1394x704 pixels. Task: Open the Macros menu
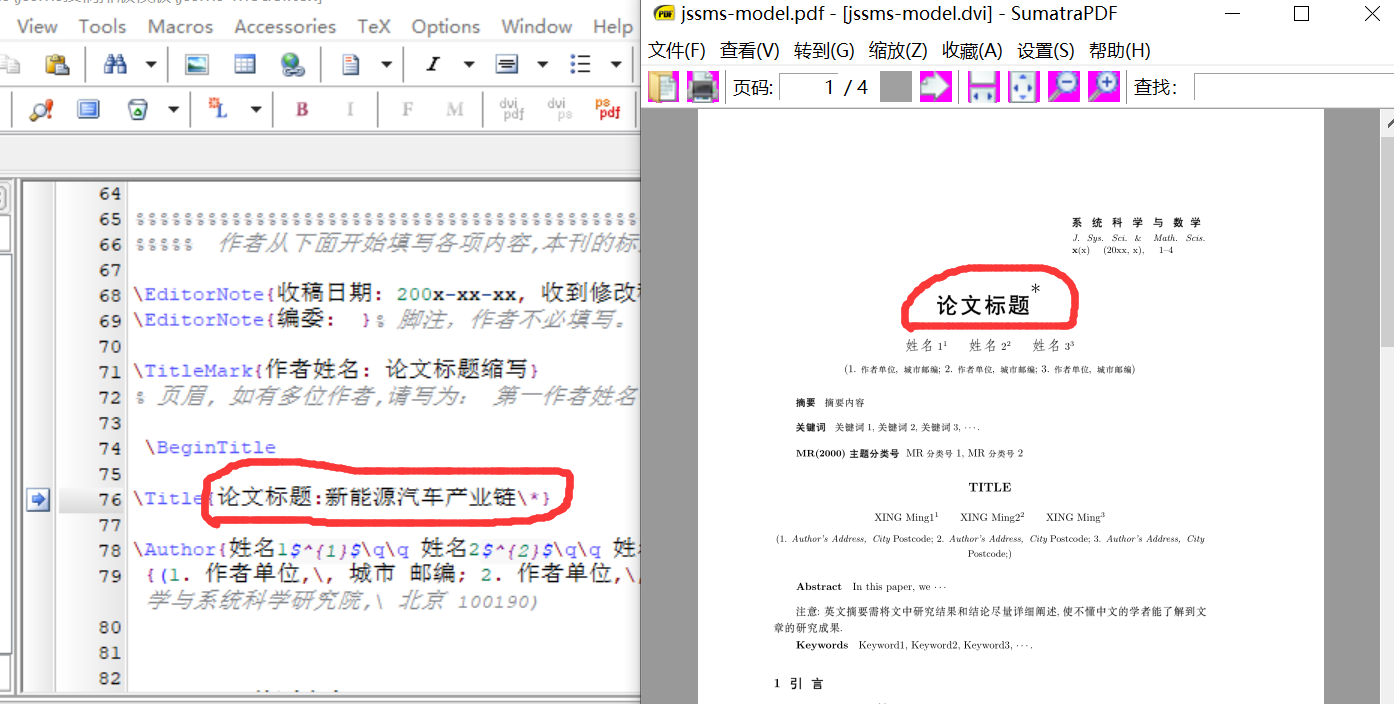[x=181, y=27]
